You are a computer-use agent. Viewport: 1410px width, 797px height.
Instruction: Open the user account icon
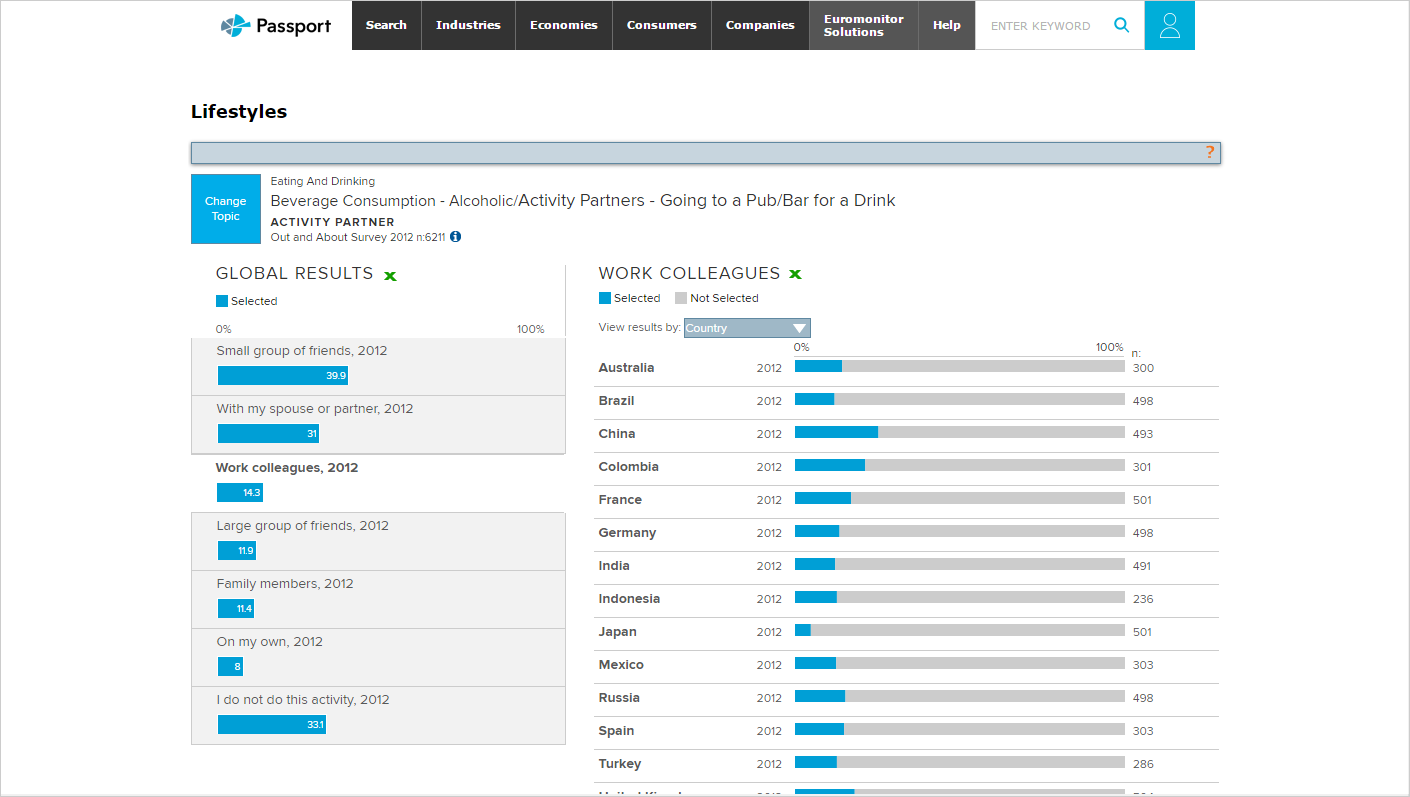tap(1169, 26)
